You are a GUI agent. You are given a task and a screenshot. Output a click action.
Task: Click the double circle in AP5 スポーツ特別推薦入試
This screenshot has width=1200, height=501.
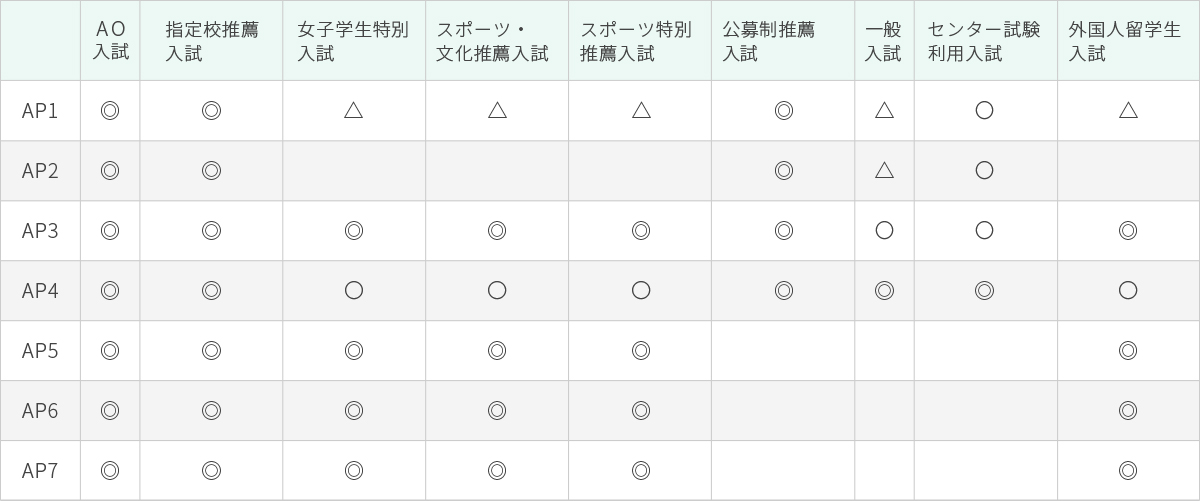(x=641, y=351)
